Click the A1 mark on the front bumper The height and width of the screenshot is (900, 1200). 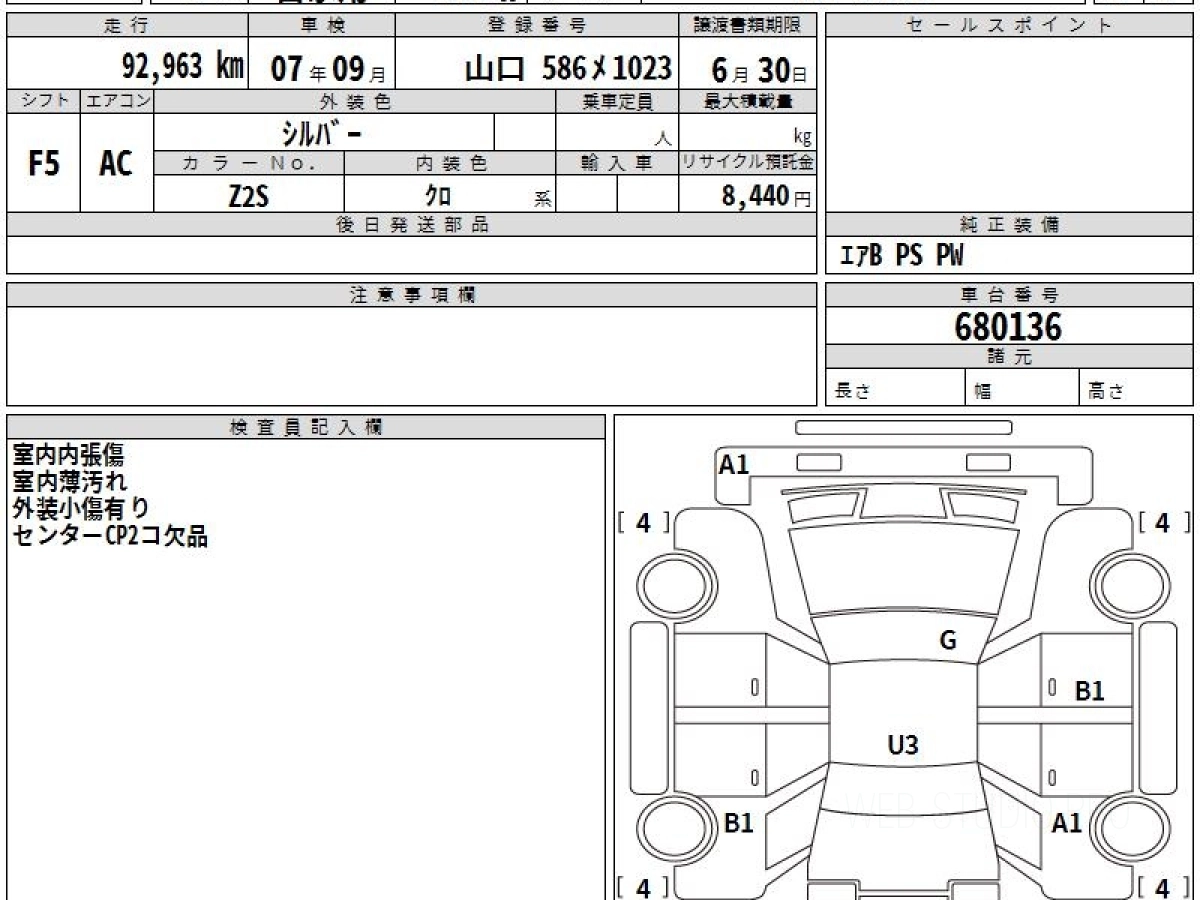pyautogui.click(x=734, y=464)
